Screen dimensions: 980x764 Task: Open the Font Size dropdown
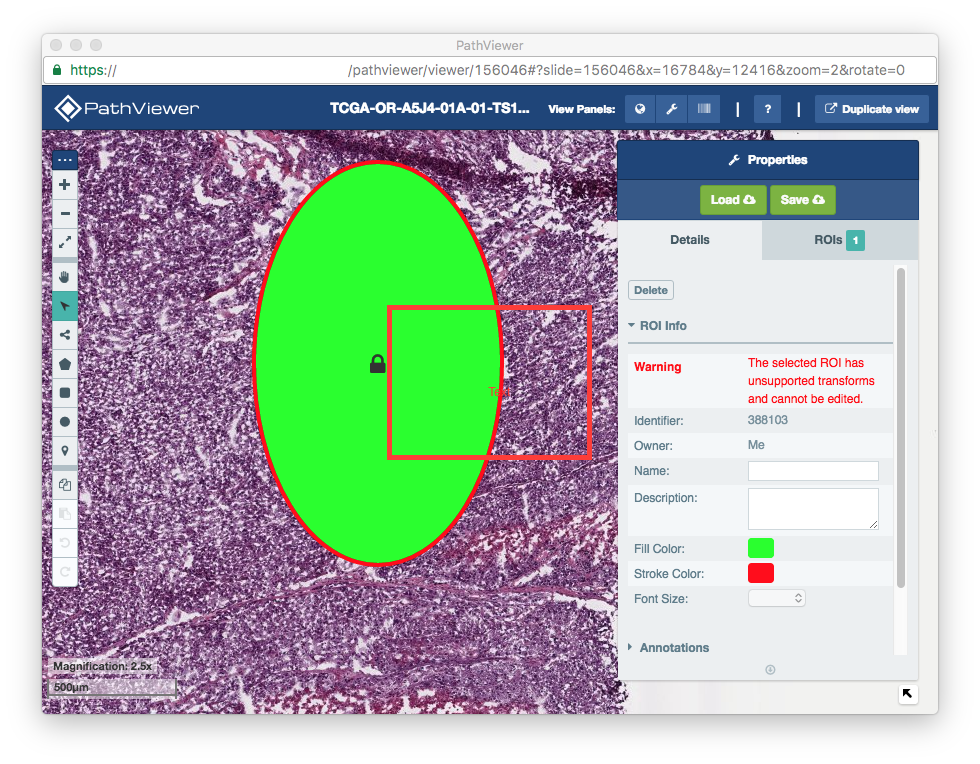click(x=777, y=597)
